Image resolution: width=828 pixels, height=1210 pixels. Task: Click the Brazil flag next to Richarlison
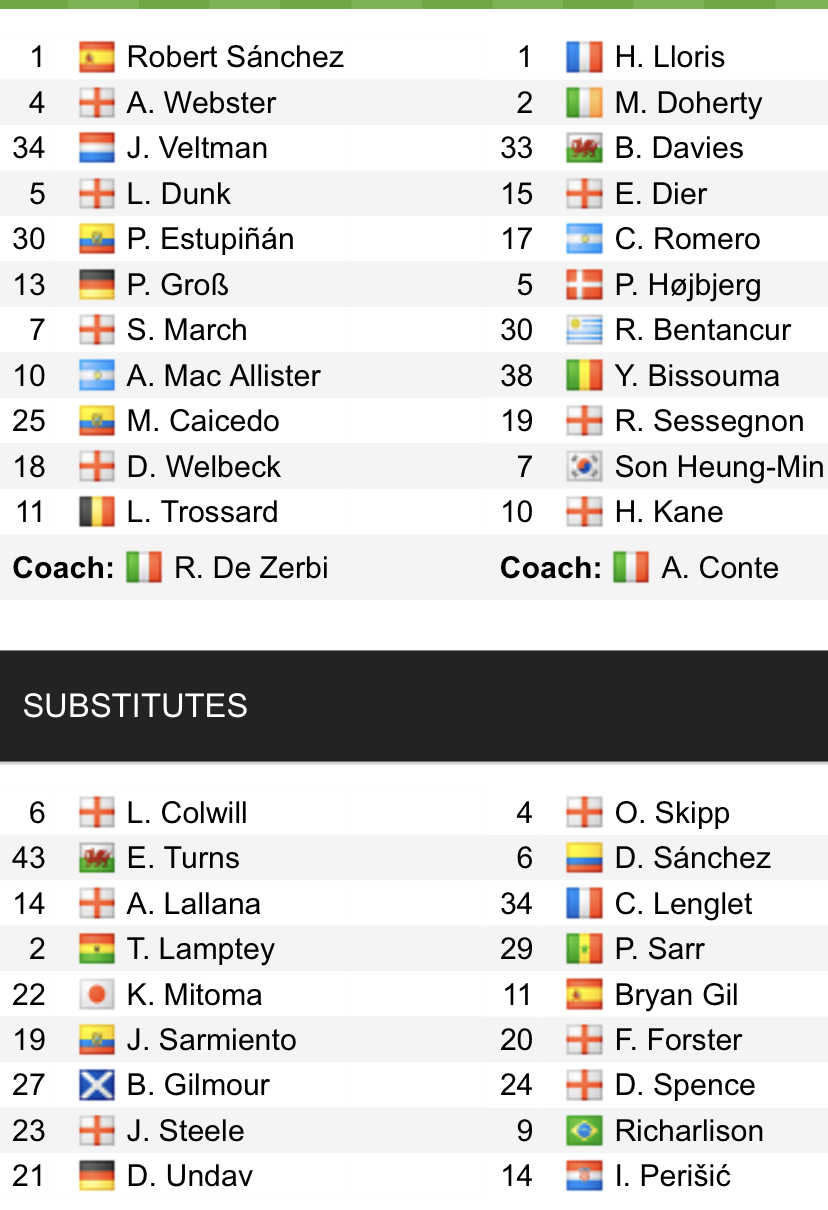(584, 1131)
